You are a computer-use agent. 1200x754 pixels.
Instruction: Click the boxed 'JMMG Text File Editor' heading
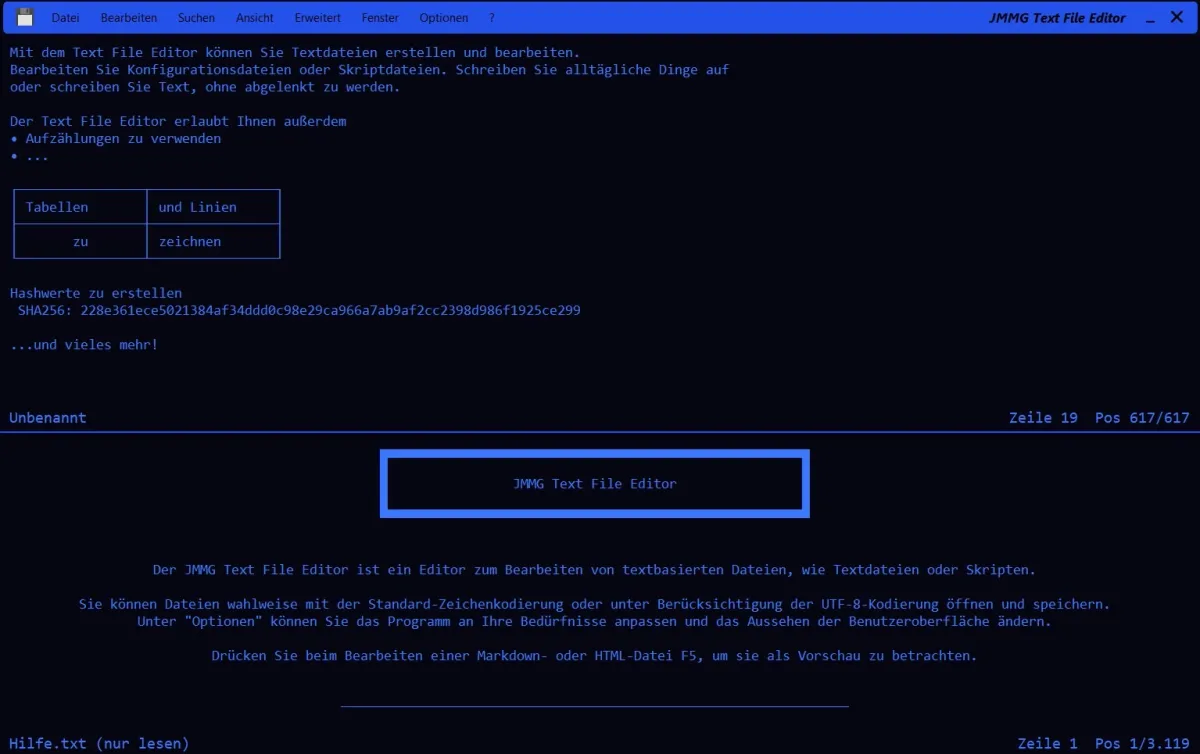coord(595,484)
